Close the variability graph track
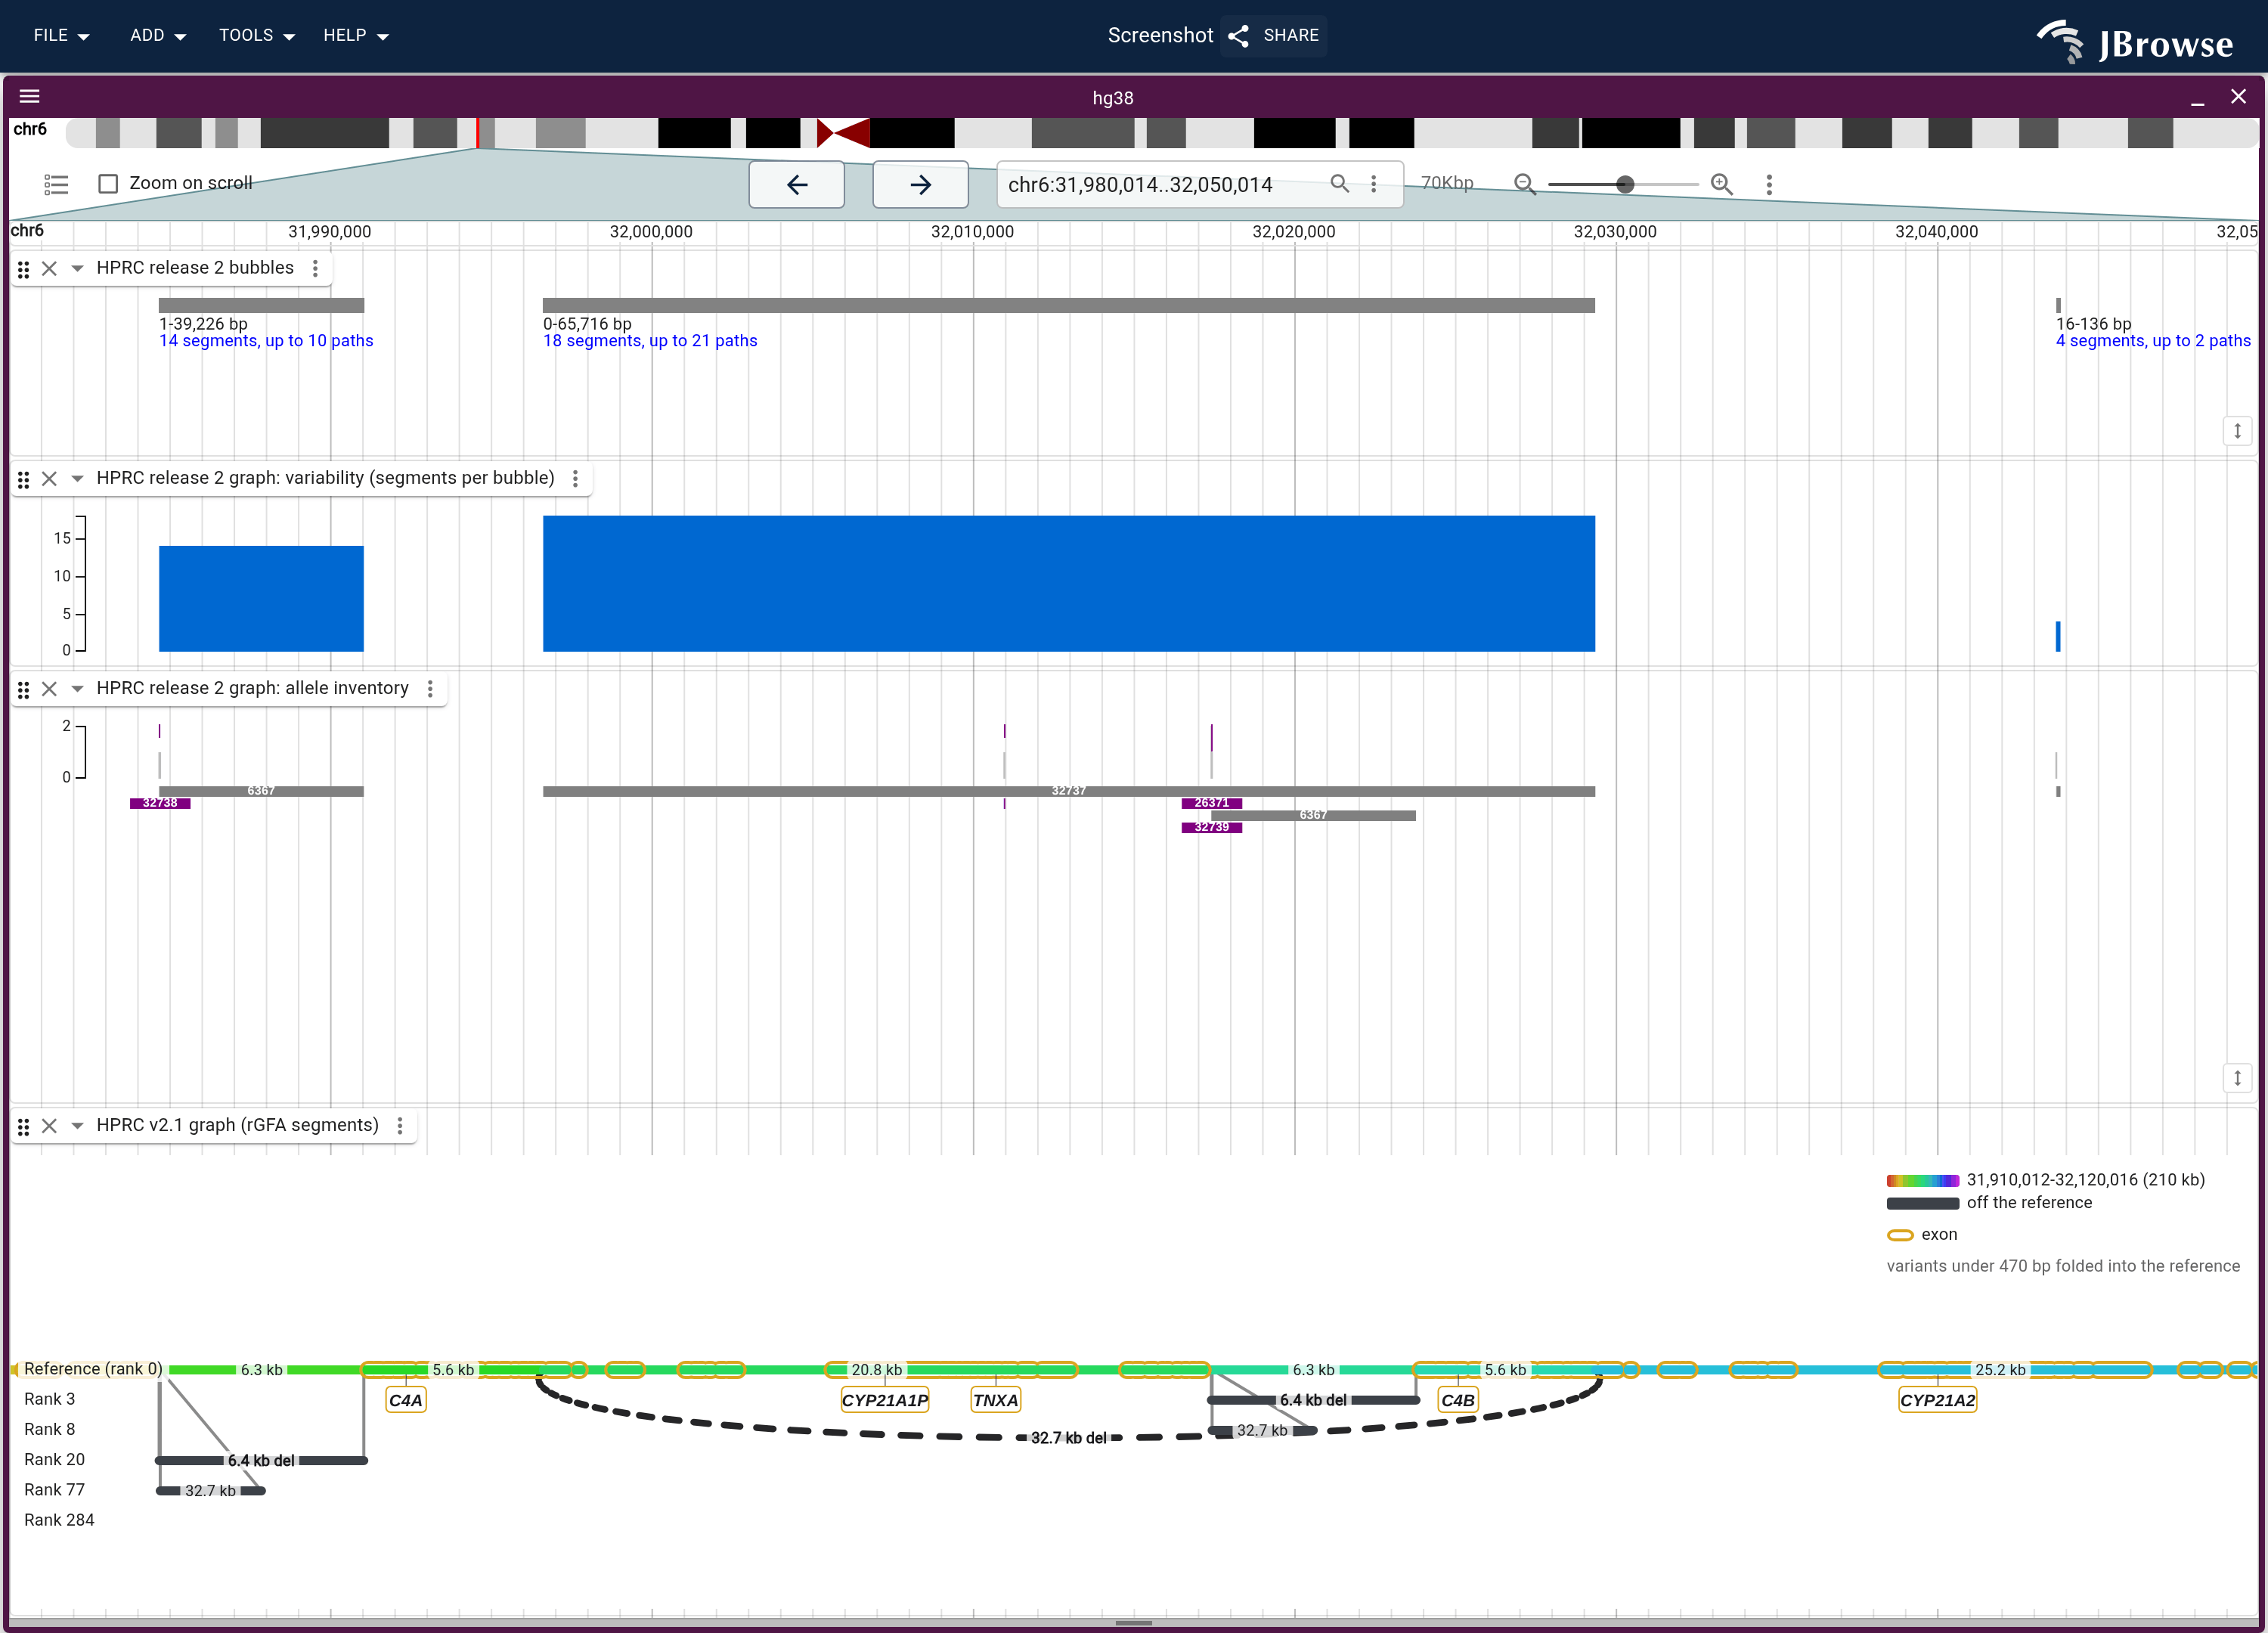 click(x=49, y=479)
